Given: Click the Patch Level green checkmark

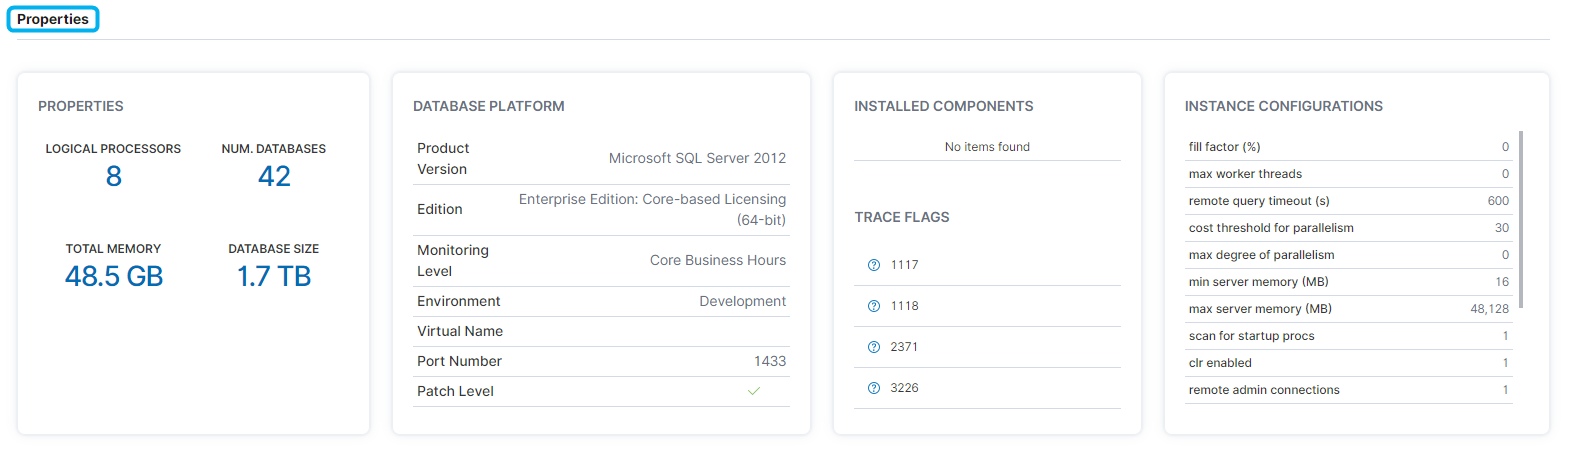Looking at the screenshot, I should [754, 391].
